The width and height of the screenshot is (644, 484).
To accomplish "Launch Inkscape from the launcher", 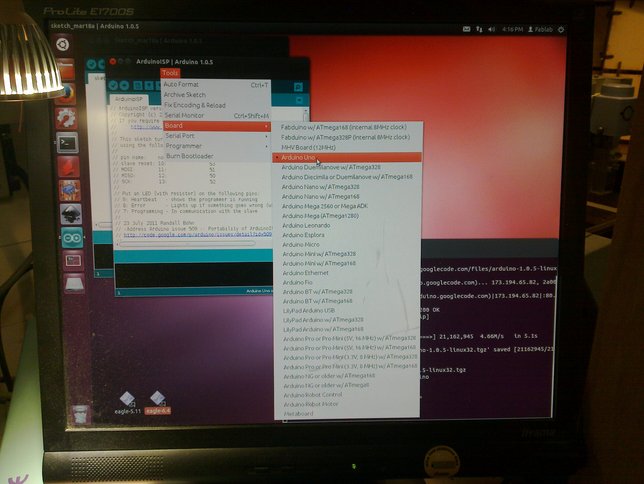I will pos(71,214).
